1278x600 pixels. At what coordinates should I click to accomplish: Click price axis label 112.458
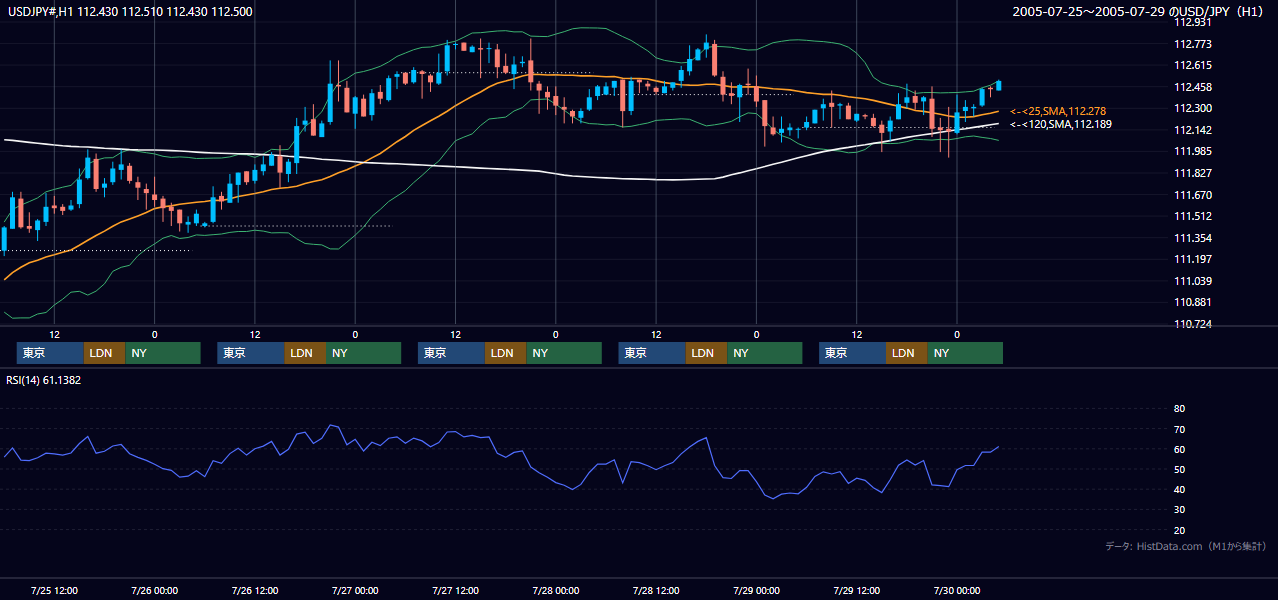[1192, 87]
